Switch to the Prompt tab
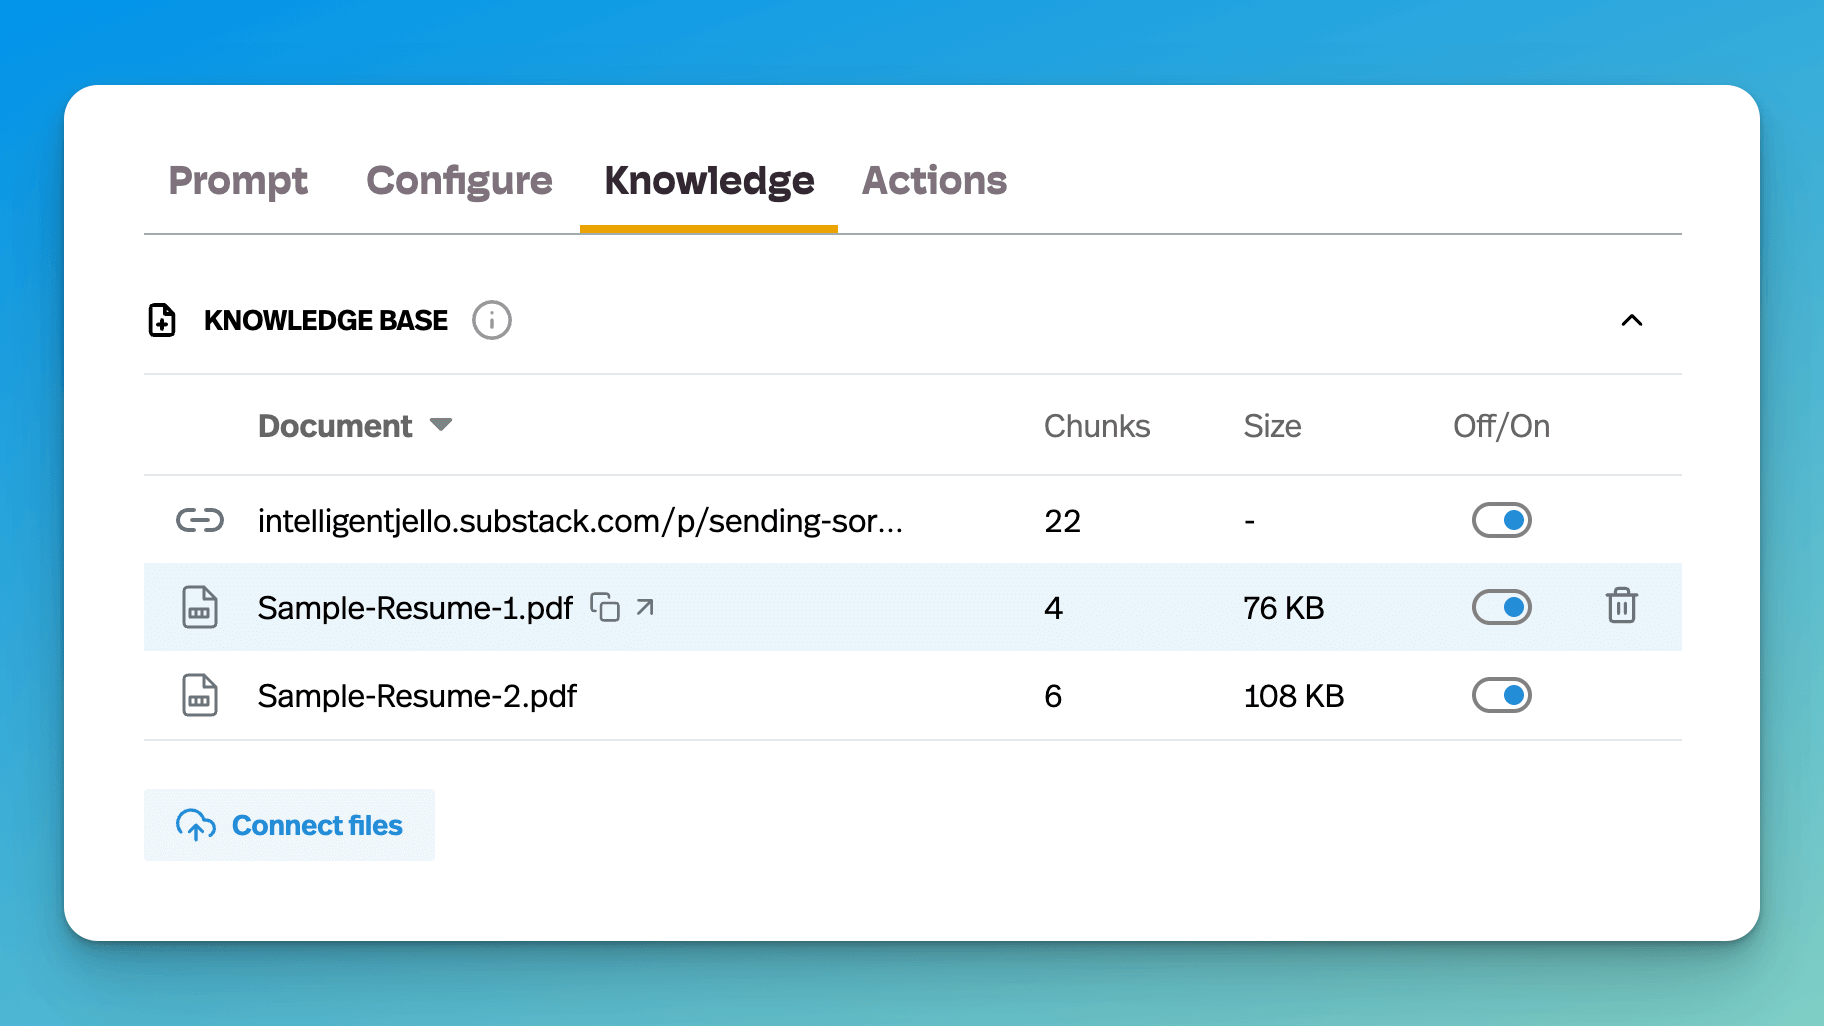 (x=238, y=181)
